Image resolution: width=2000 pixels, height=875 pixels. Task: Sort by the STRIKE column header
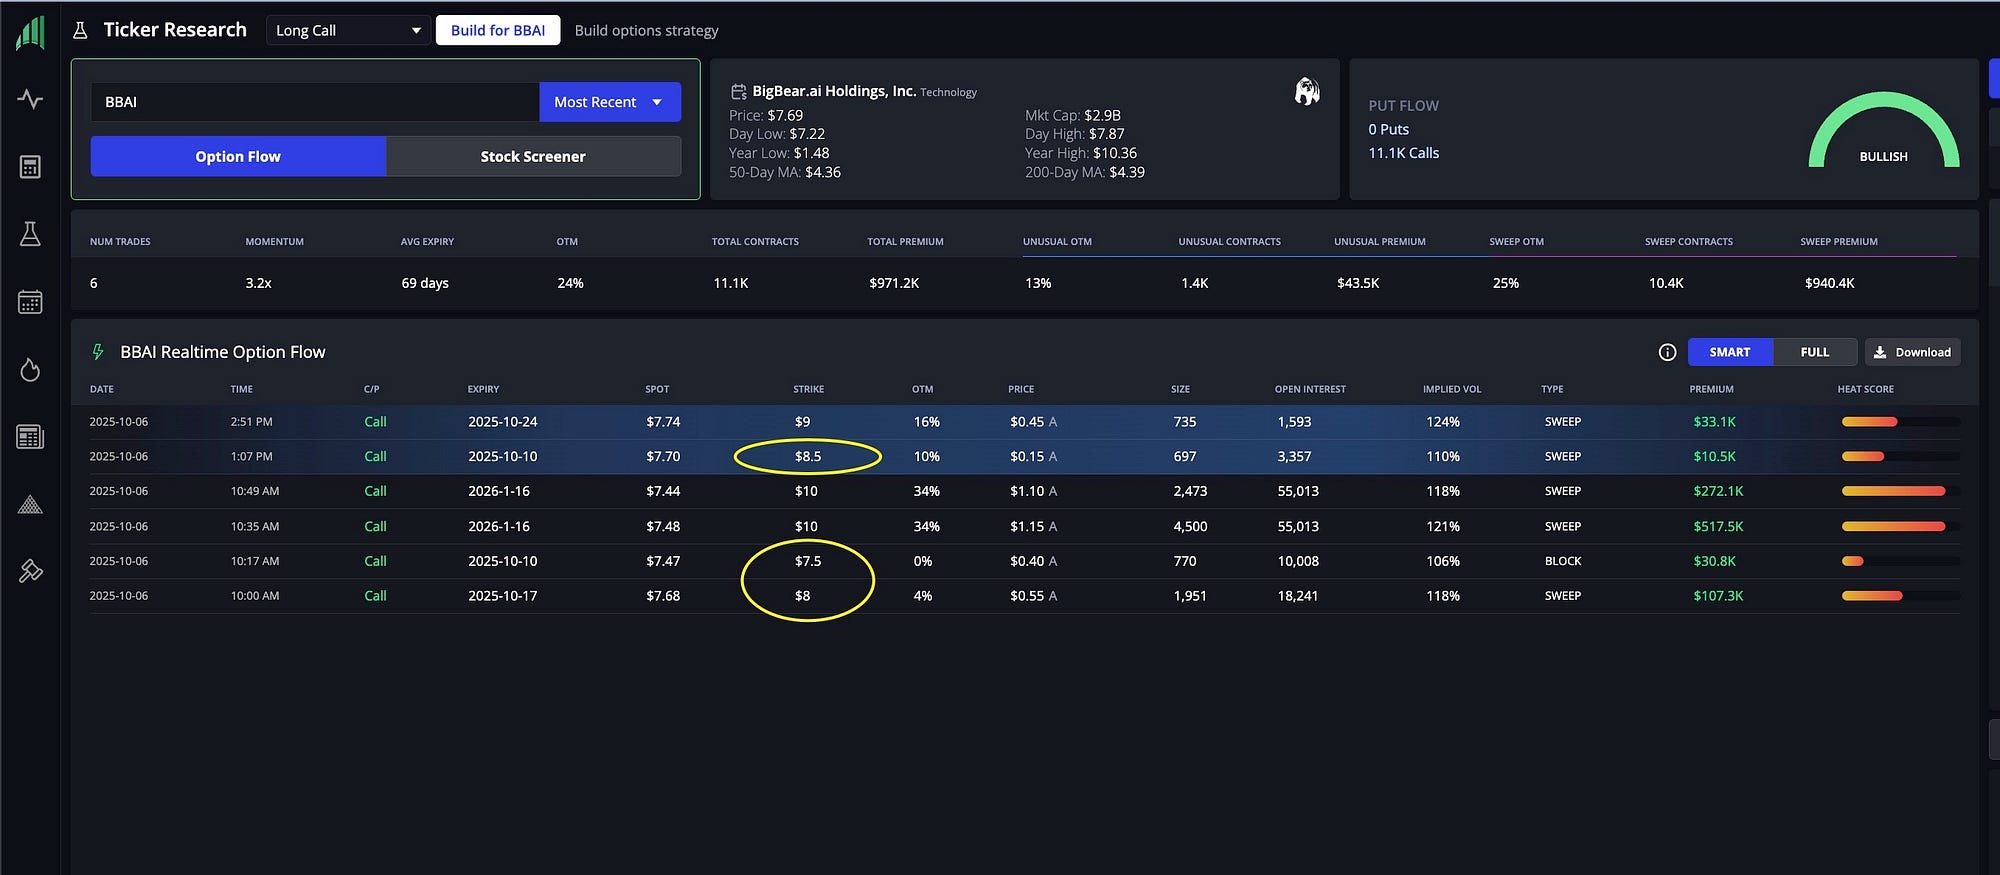[809, 389]
